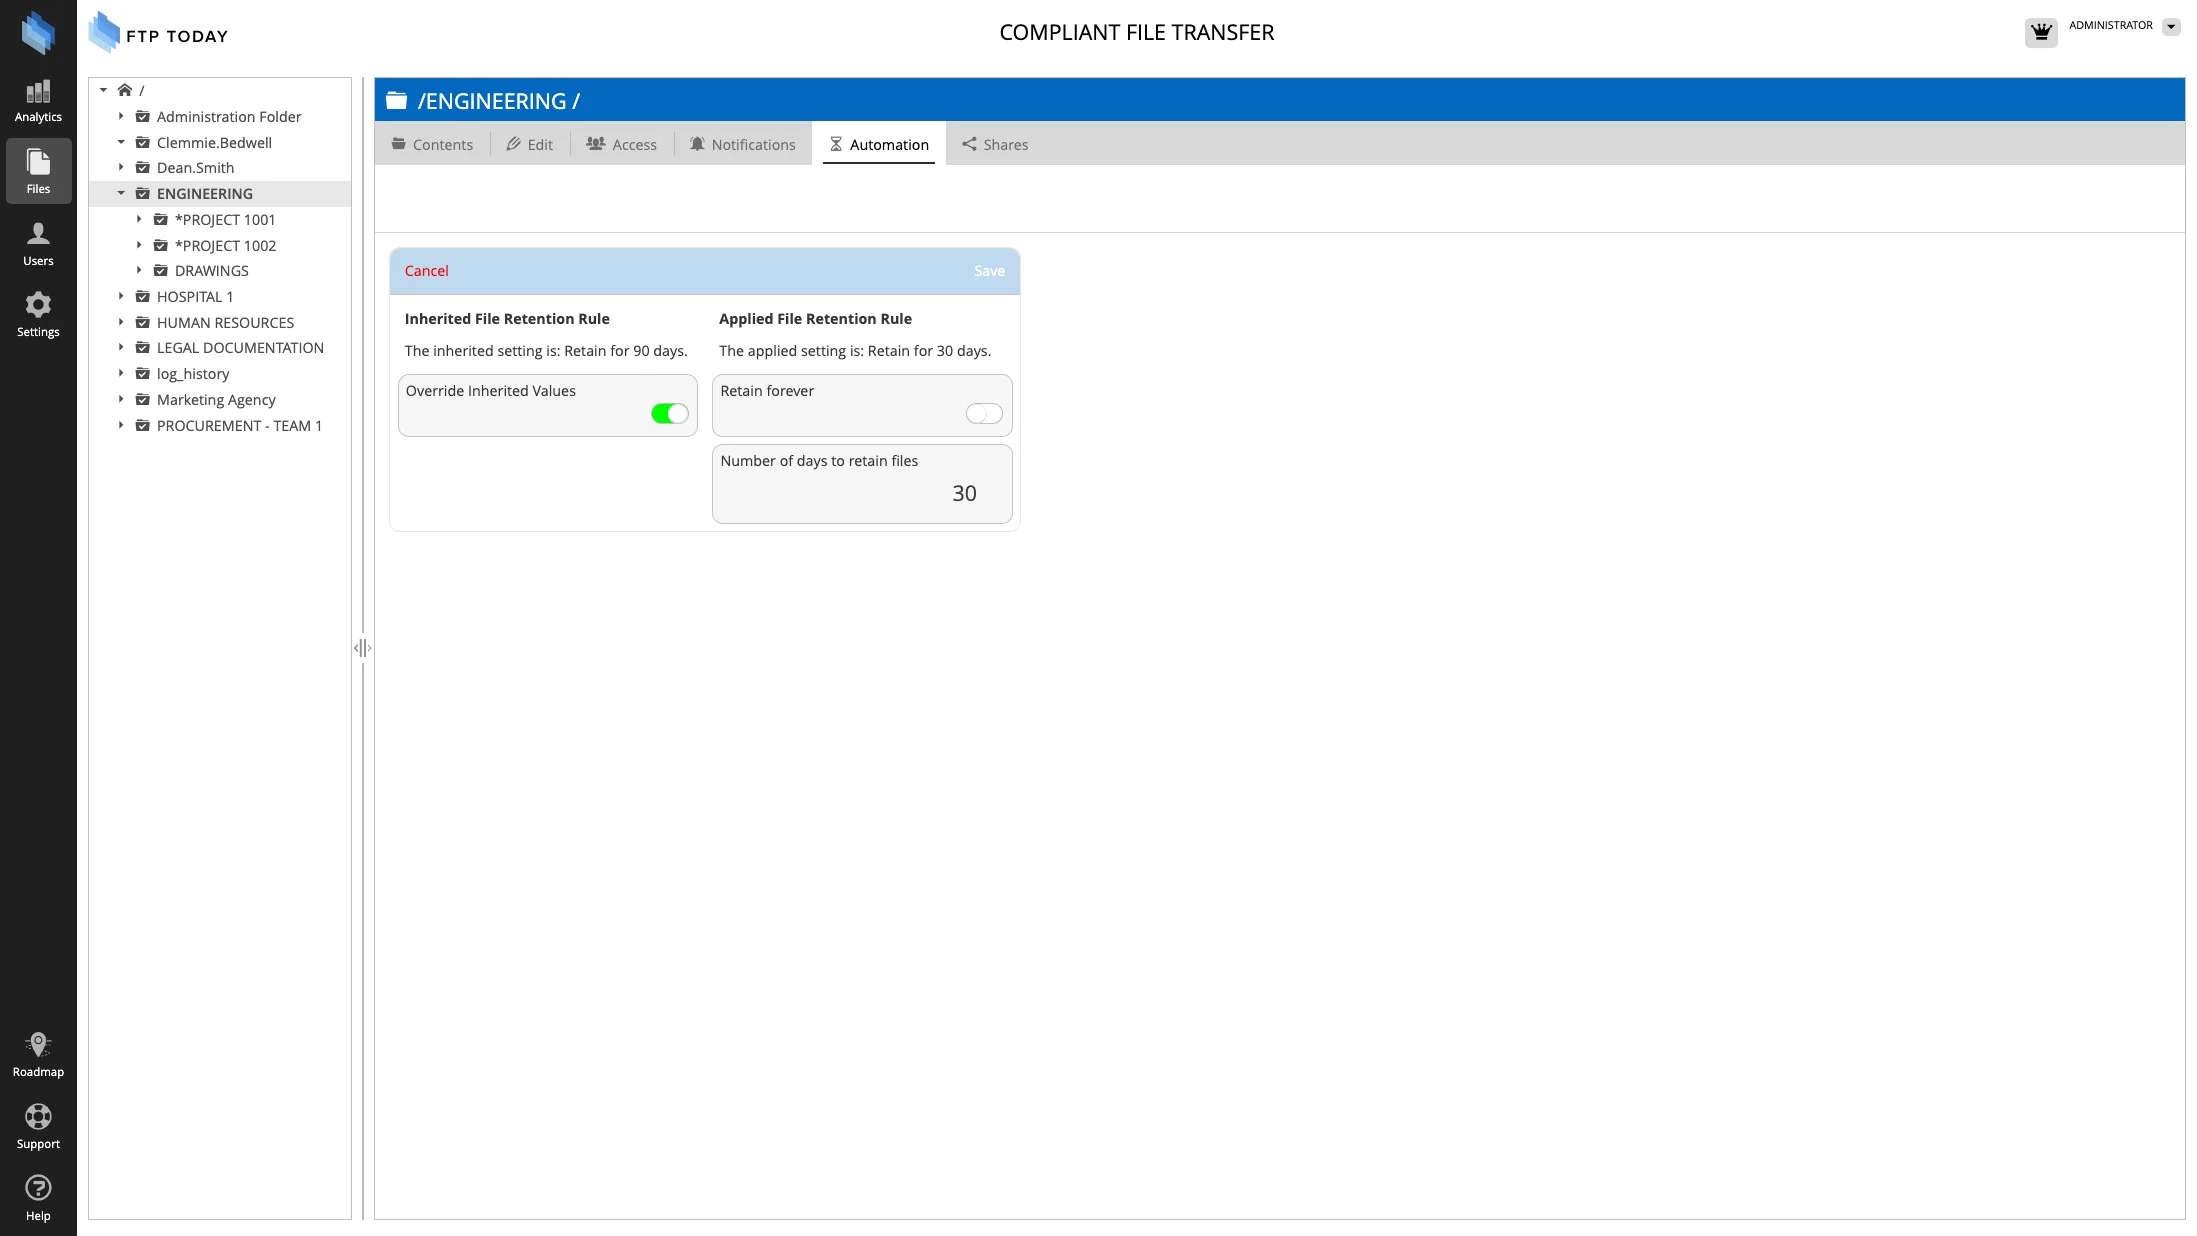Click the home root folder icon
This screenshot has width=2197, height=1236.
point(125,90)
